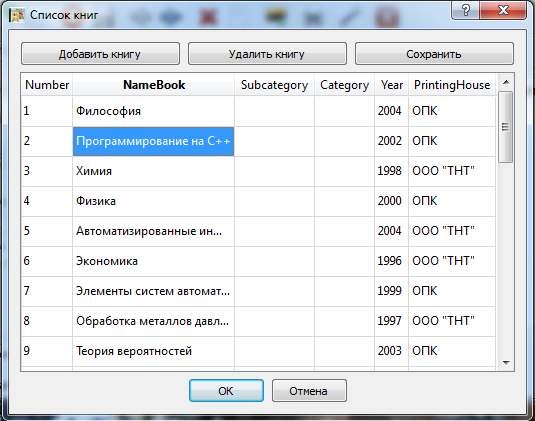Click number 1 cell

click(x=47, y=111)
